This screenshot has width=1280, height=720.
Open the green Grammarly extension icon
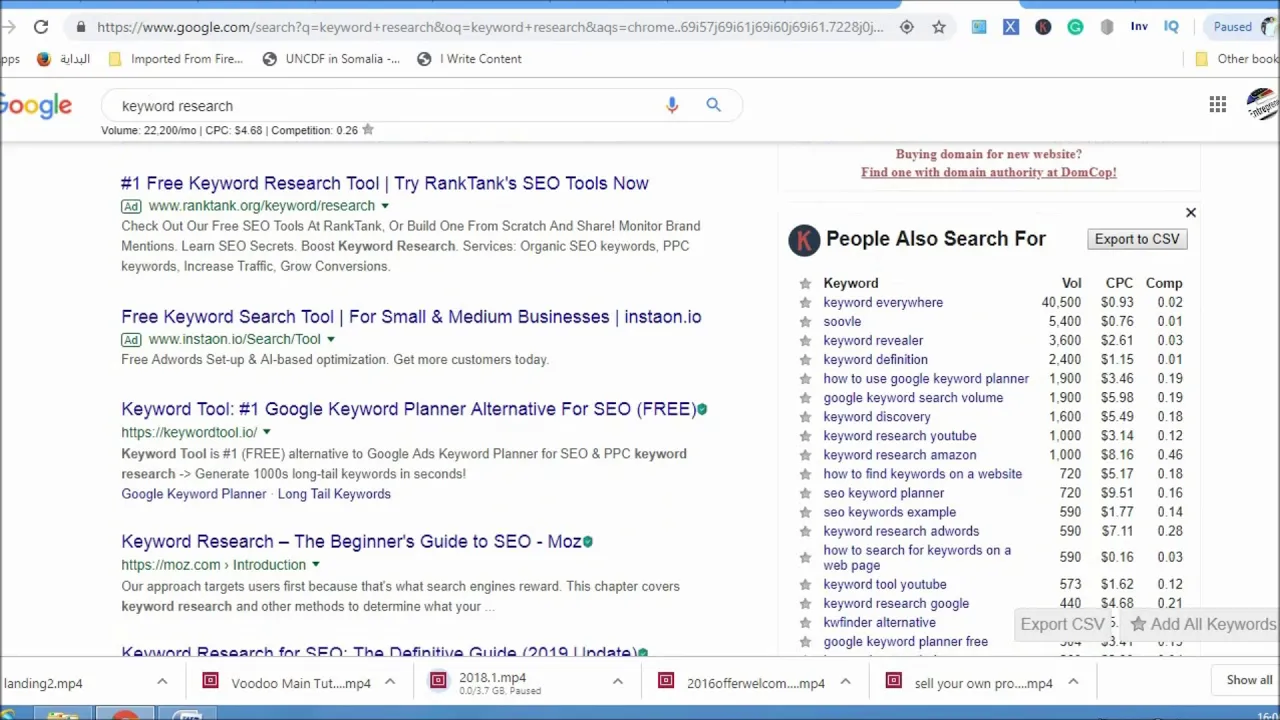(1075, 27)
